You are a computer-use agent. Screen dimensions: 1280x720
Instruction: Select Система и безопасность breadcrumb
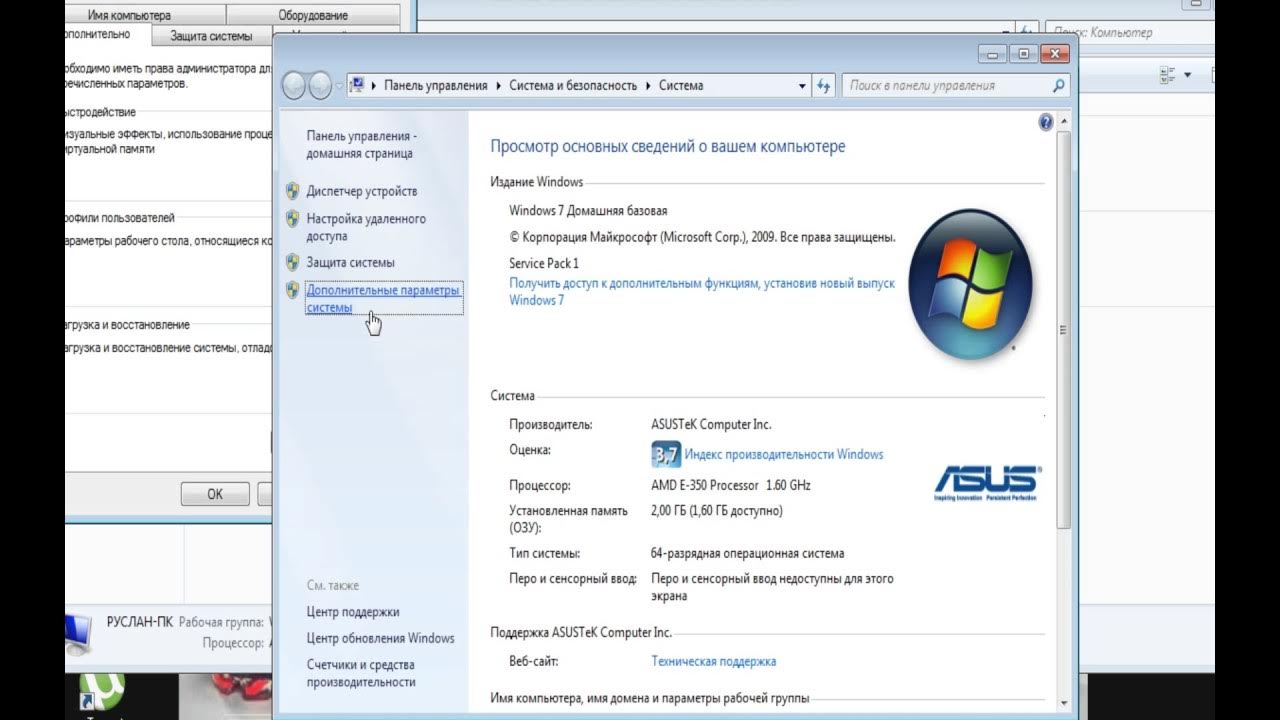573,86
